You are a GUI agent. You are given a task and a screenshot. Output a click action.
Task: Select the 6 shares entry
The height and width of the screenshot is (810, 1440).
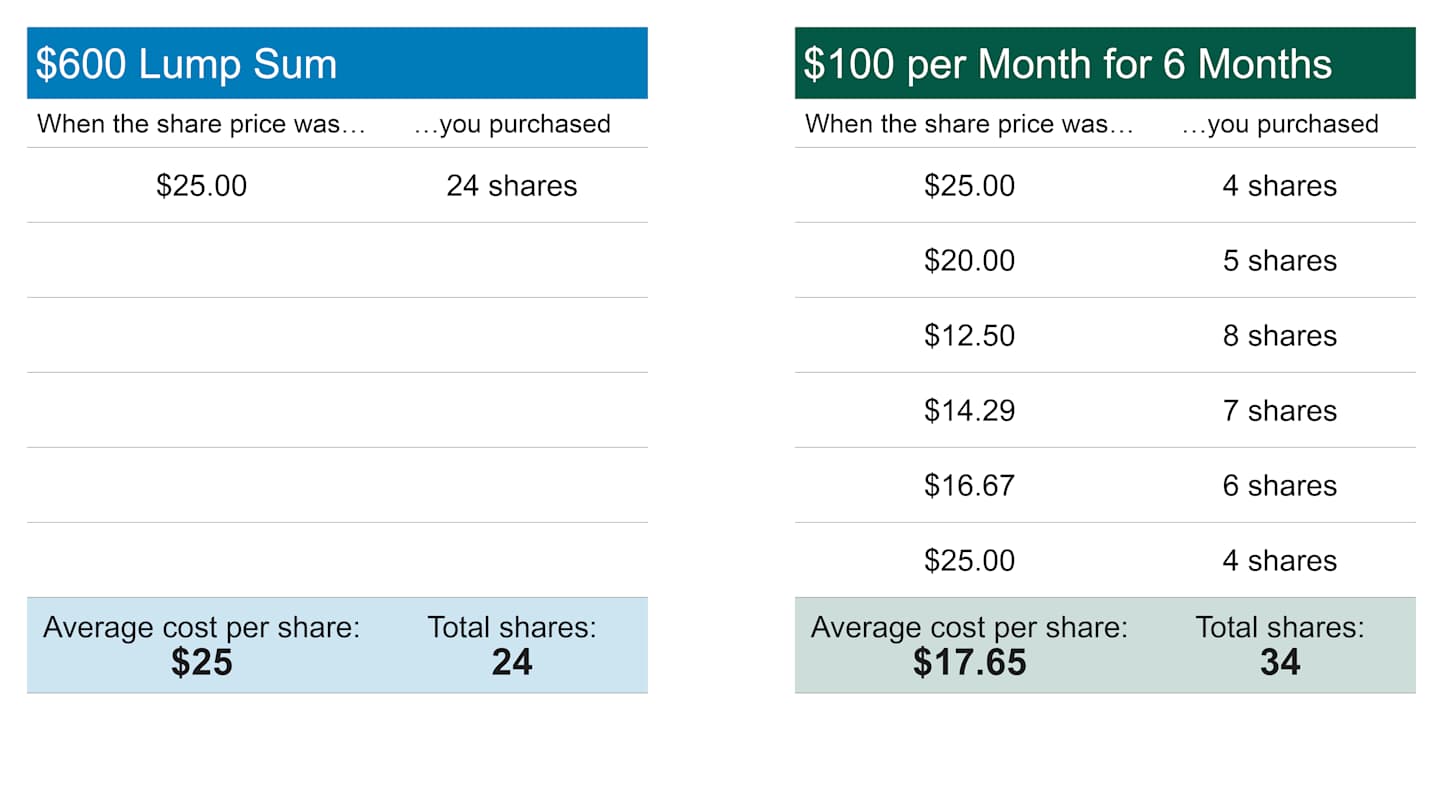point(1279,486)
